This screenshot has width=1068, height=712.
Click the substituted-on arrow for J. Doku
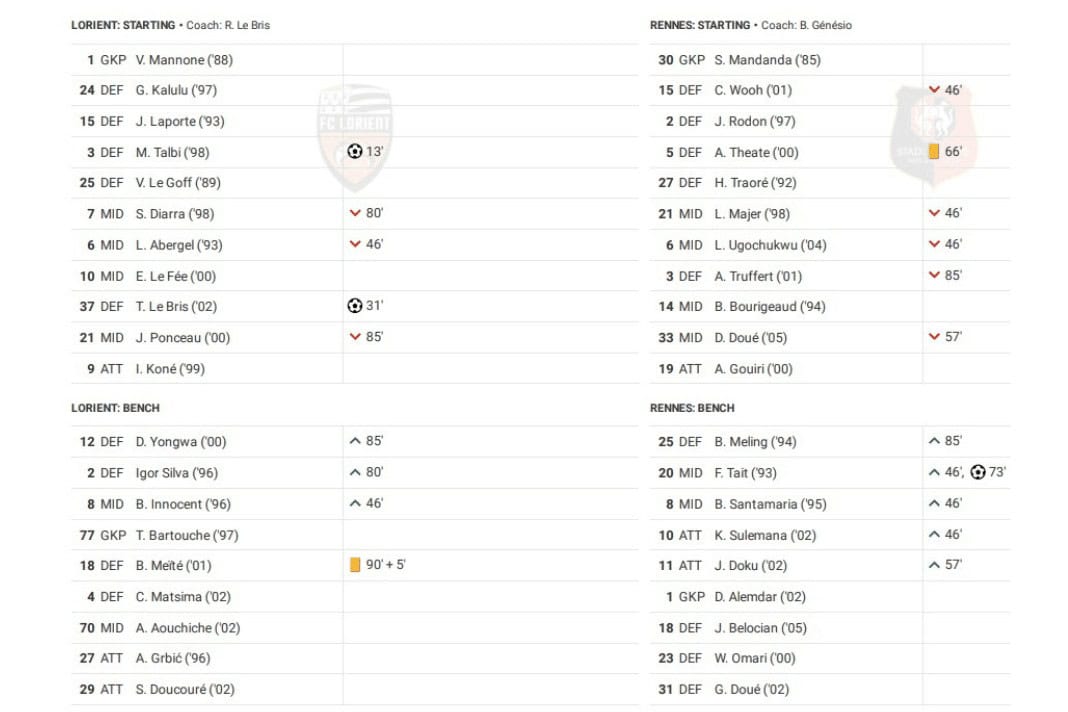click(x=934, y=565)
